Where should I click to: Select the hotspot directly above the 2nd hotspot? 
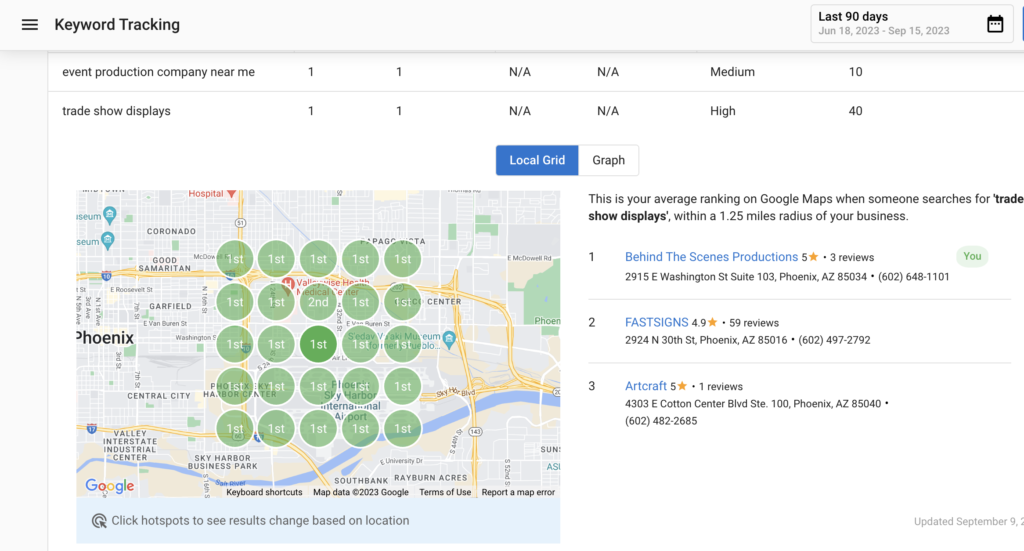pos(318,259)
